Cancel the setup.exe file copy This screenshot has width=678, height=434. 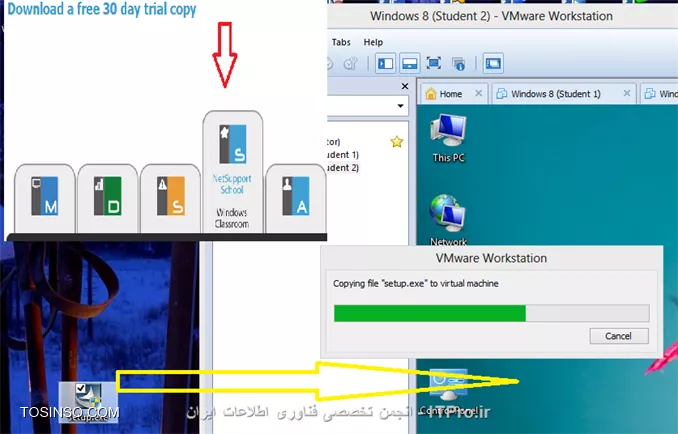[619, 336]
